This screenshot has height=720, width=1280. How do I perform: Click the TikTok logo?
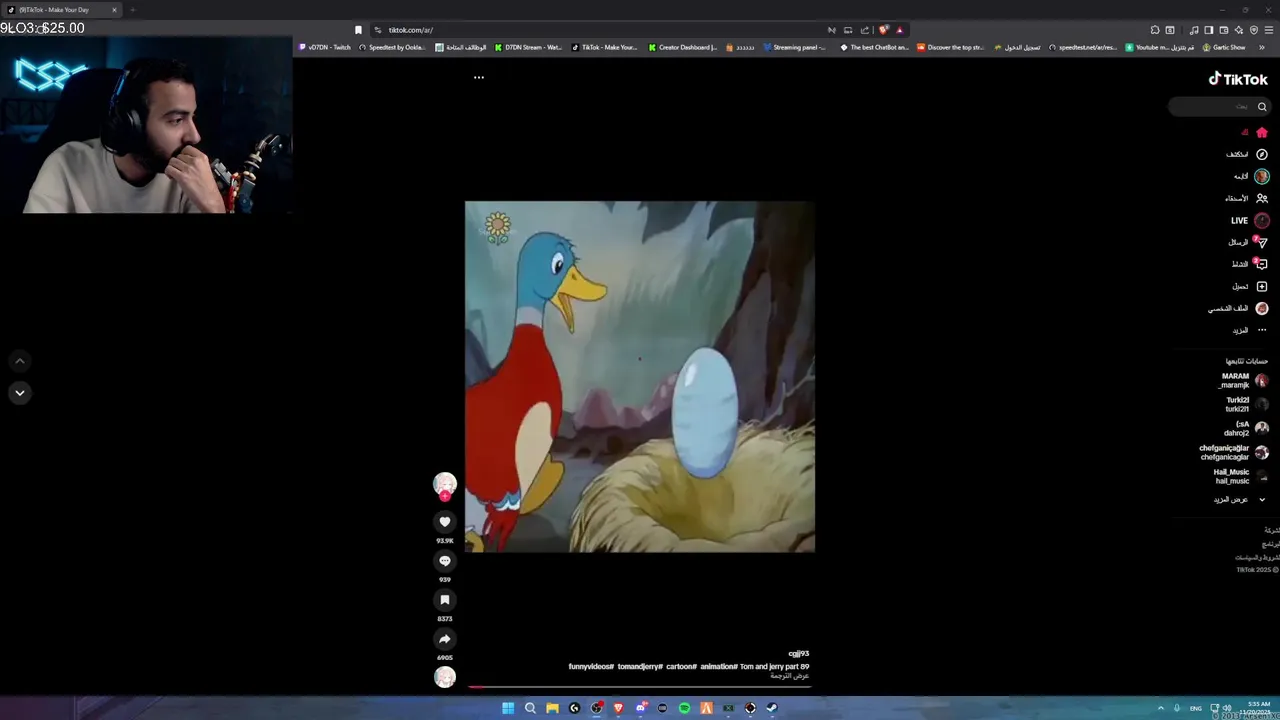tap(1238, 79)
